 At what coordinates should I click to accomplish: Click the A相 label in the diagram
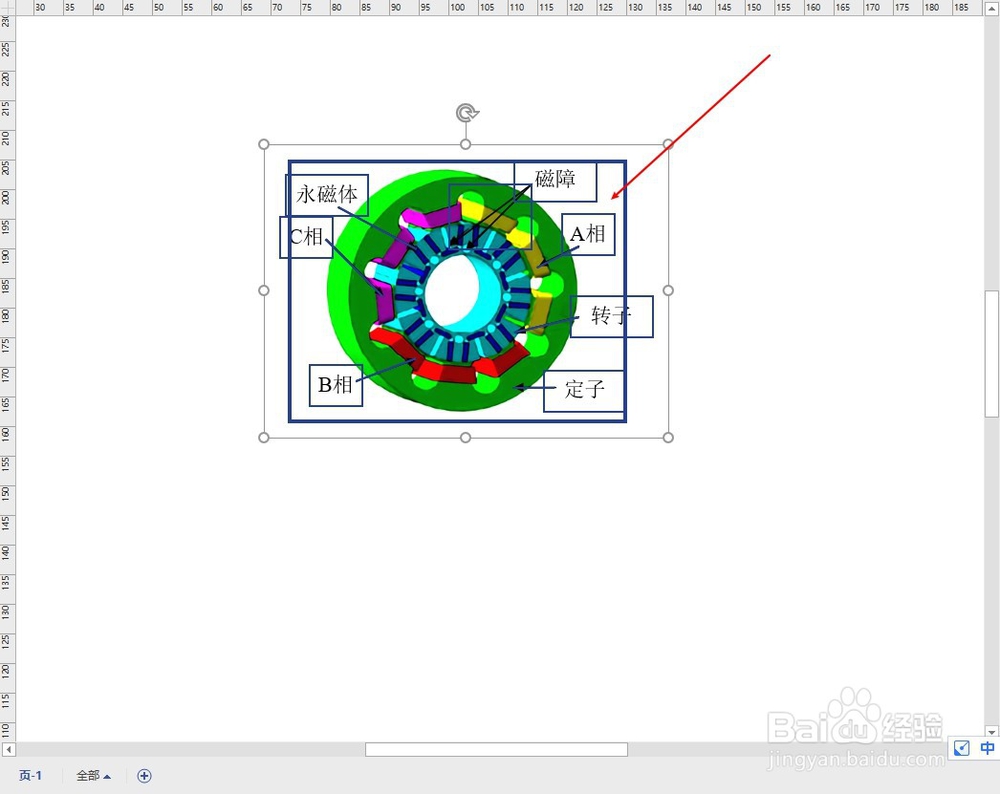coord(588,234)
